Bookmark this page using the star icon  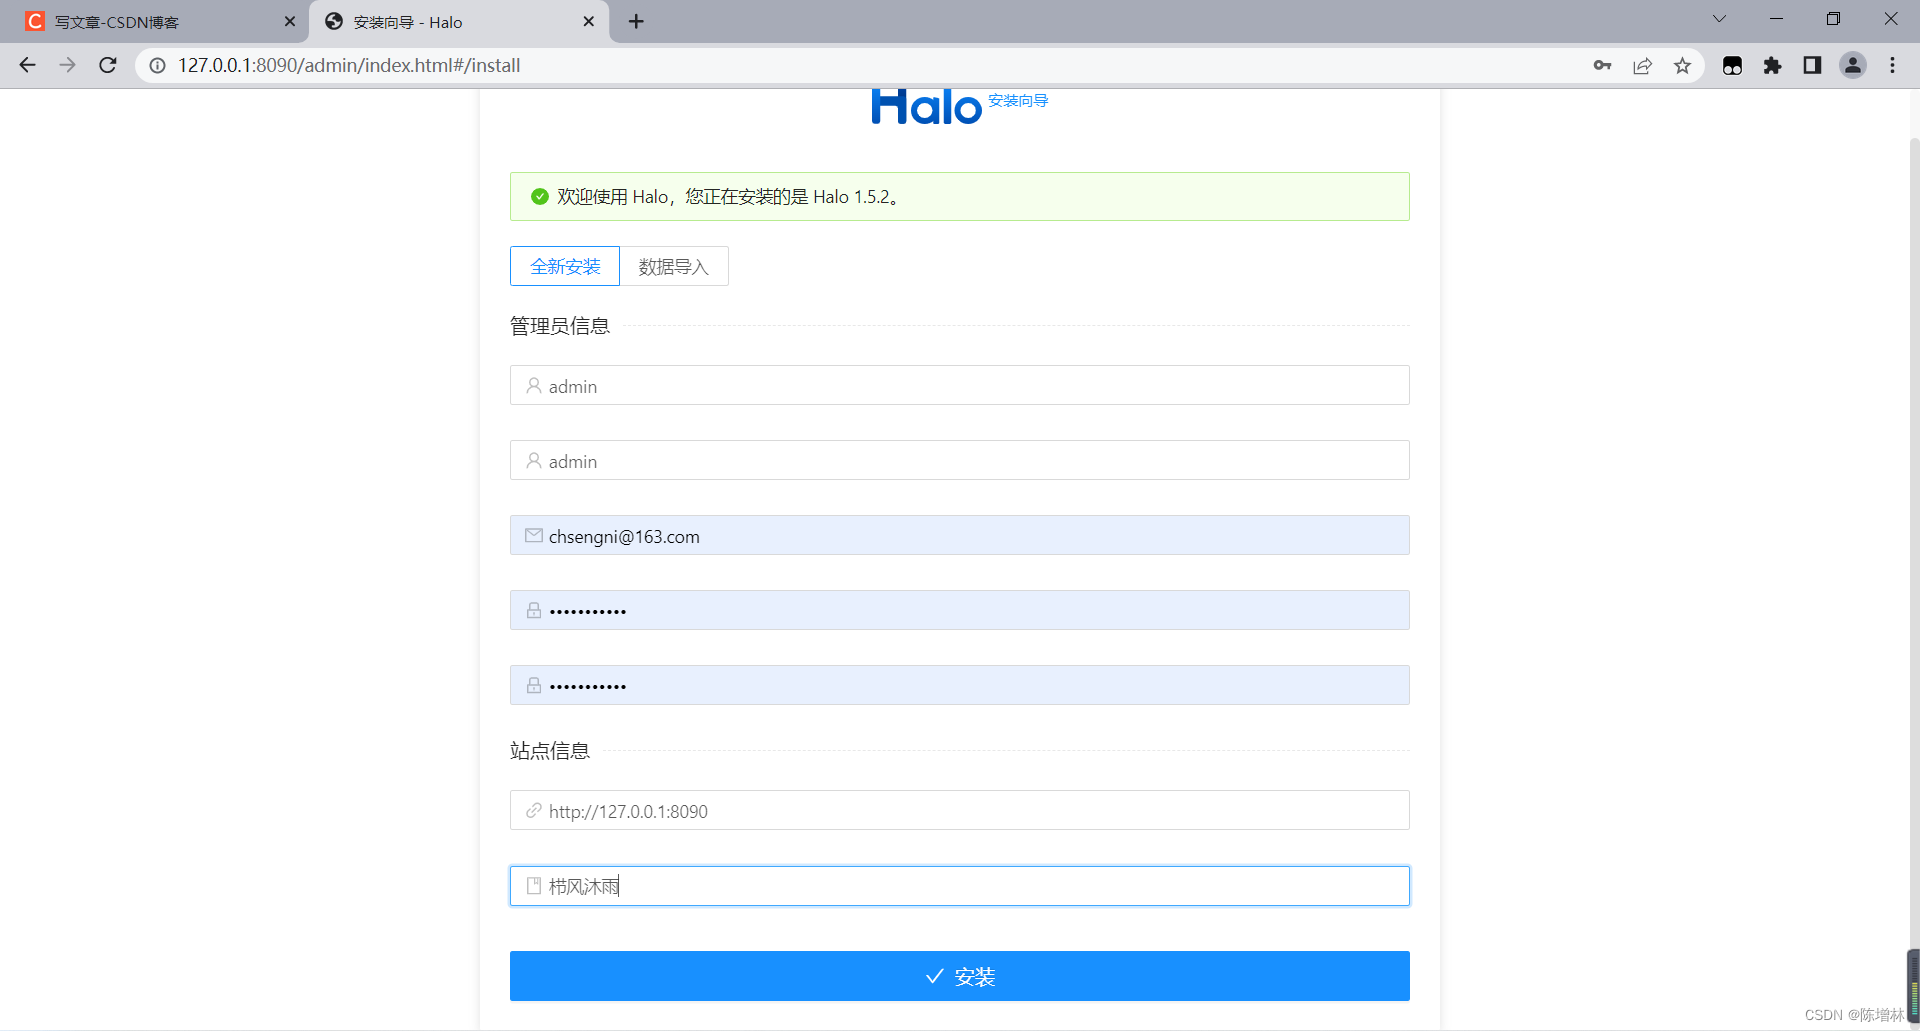[1683, 65]
